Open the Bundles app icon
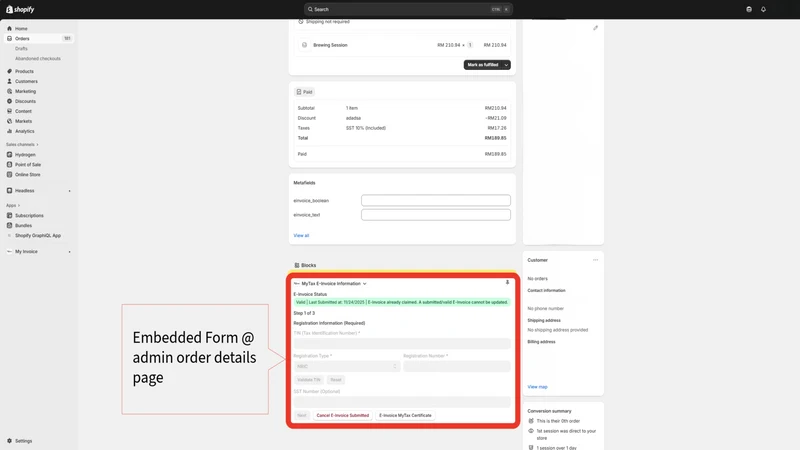Image resolution: width=800 pixels, height=450 pixels. pyautogui.click(x=9, y=226)
